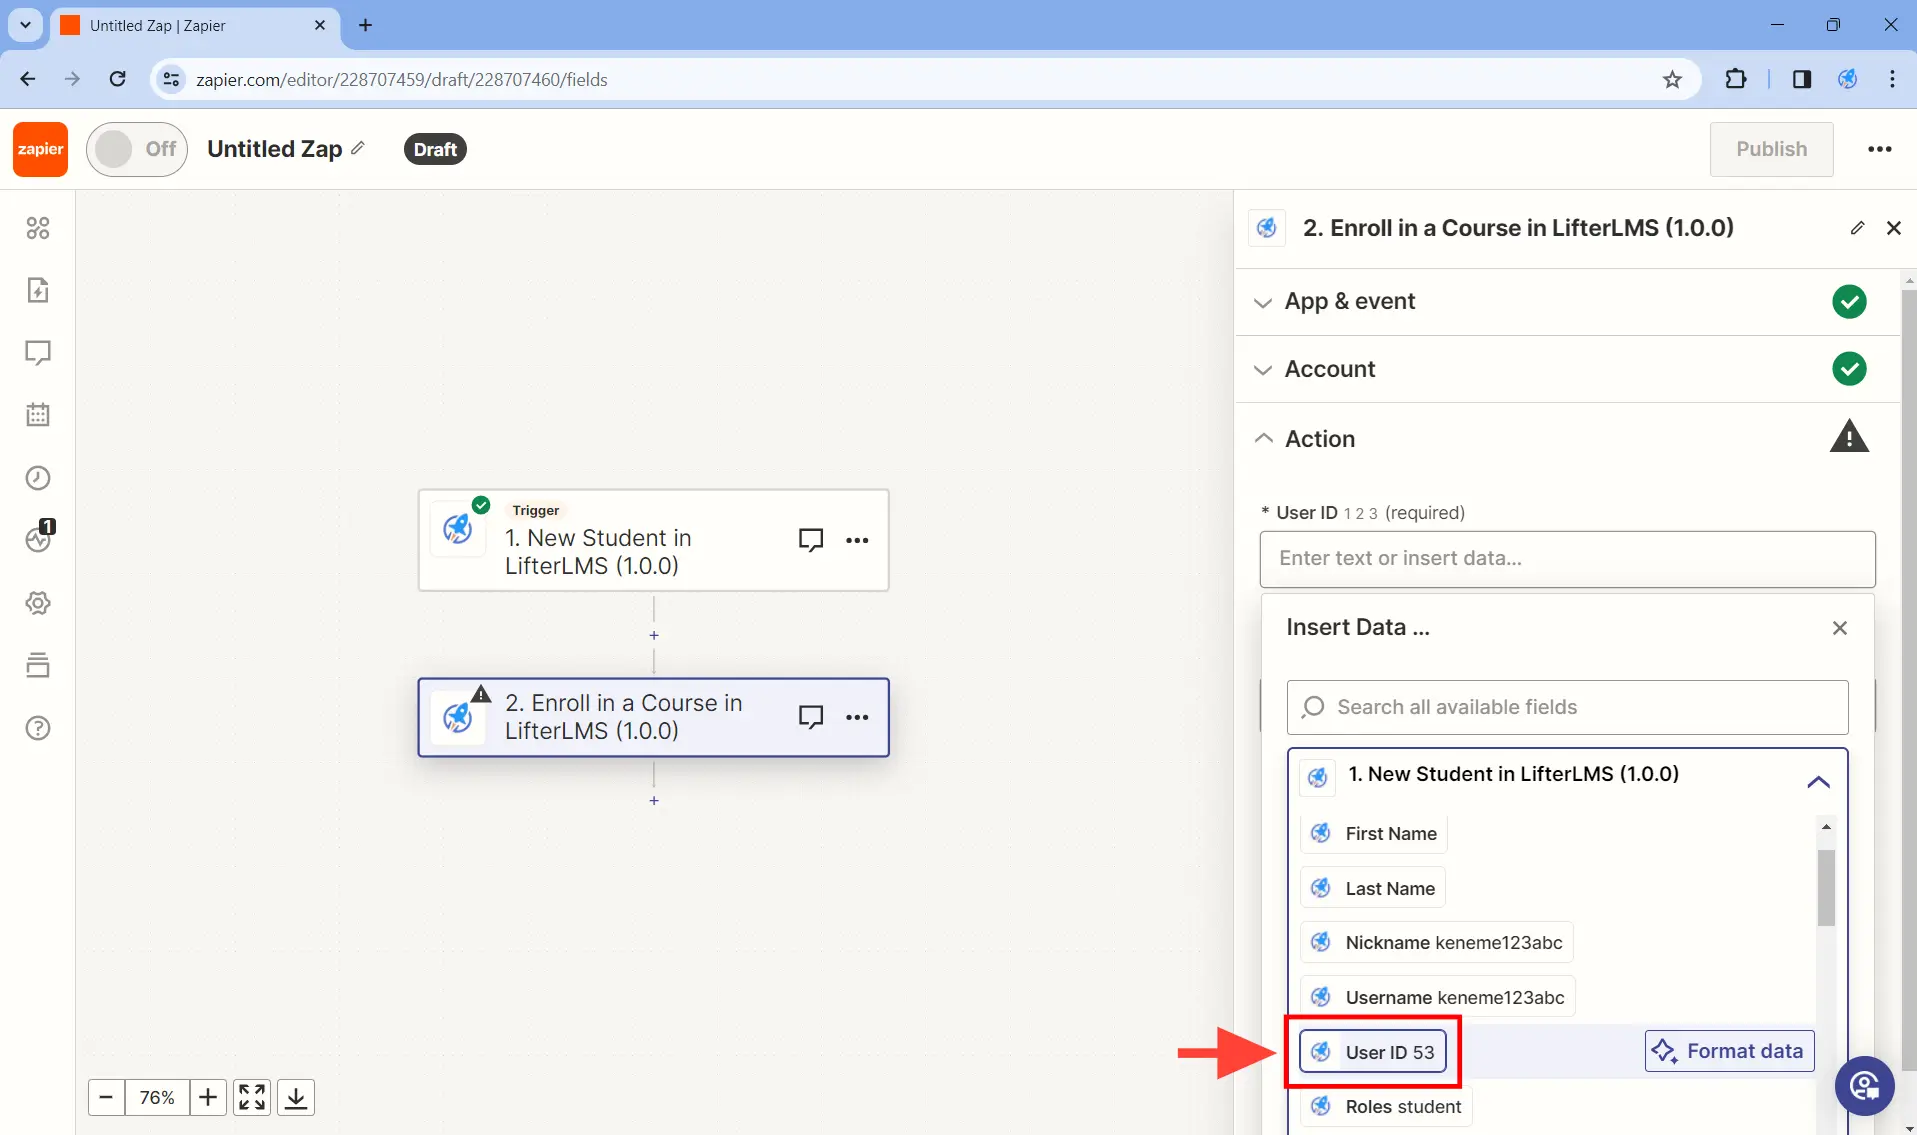Open the support chat bubble icon
The image size is (1917, 1135).
click(x=1864, y=1085)
